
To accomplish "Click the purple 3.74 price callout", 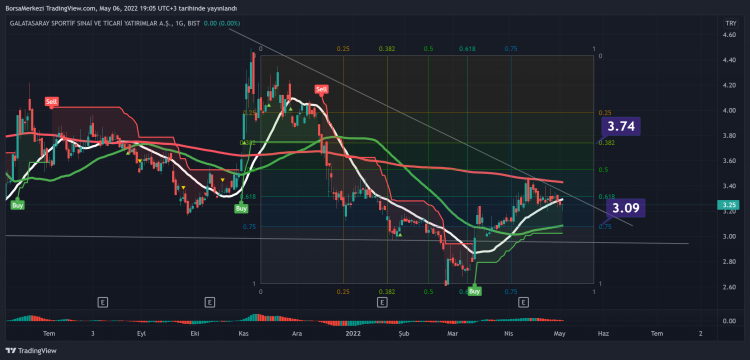I will 621,127.
